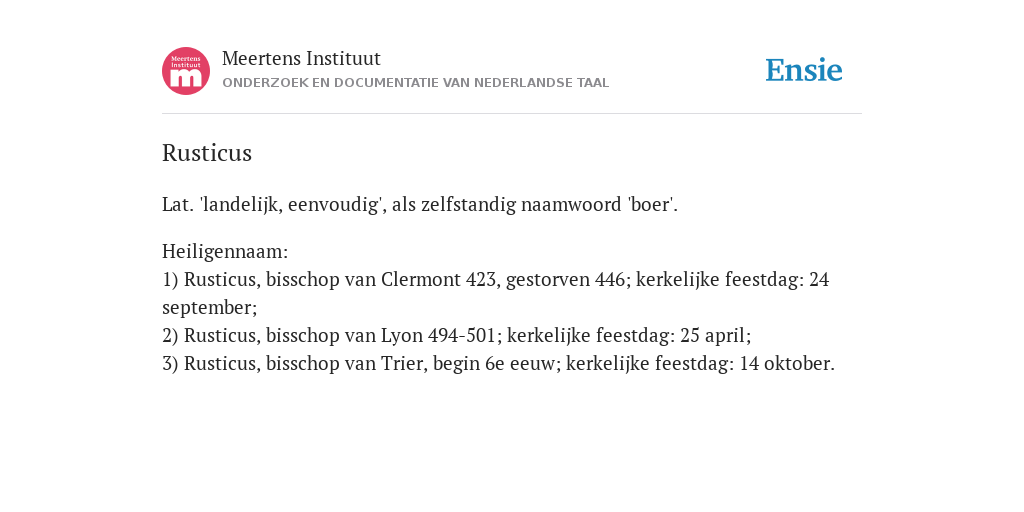Click the Heiligennaam label
Viewport: 1024px width, 512px height.
[x=225, y=251]
